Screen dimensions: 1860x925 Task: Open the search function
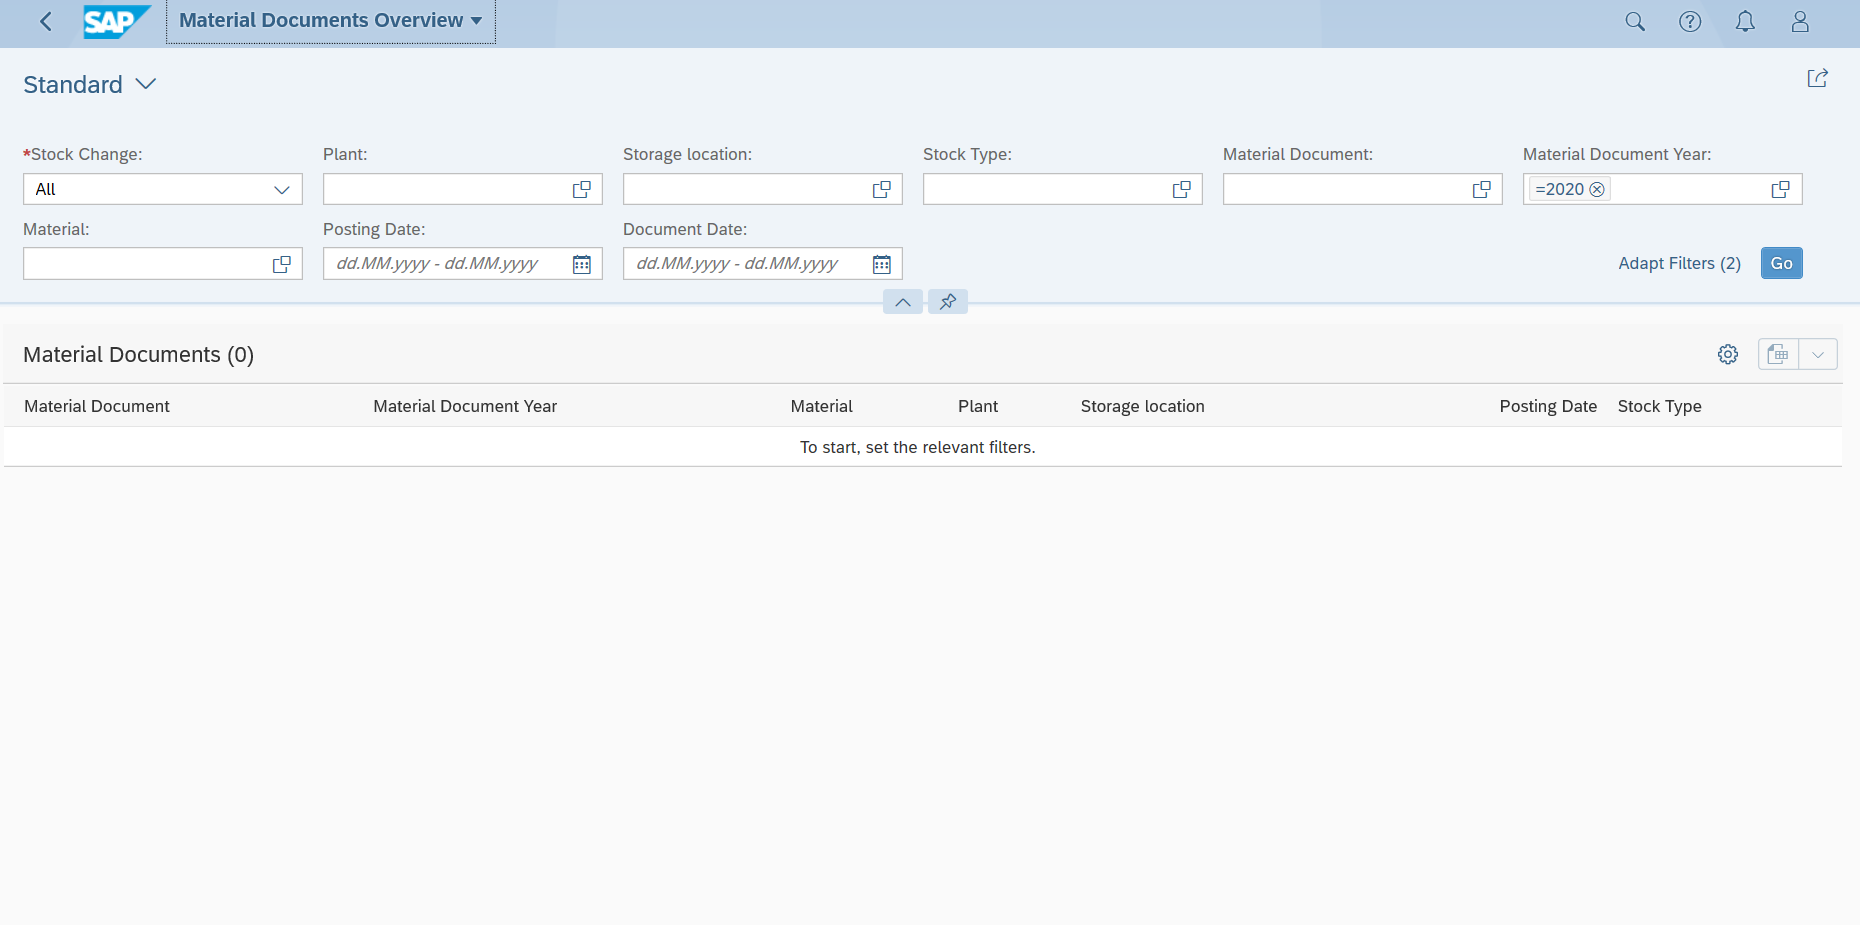pos(1635,21)
